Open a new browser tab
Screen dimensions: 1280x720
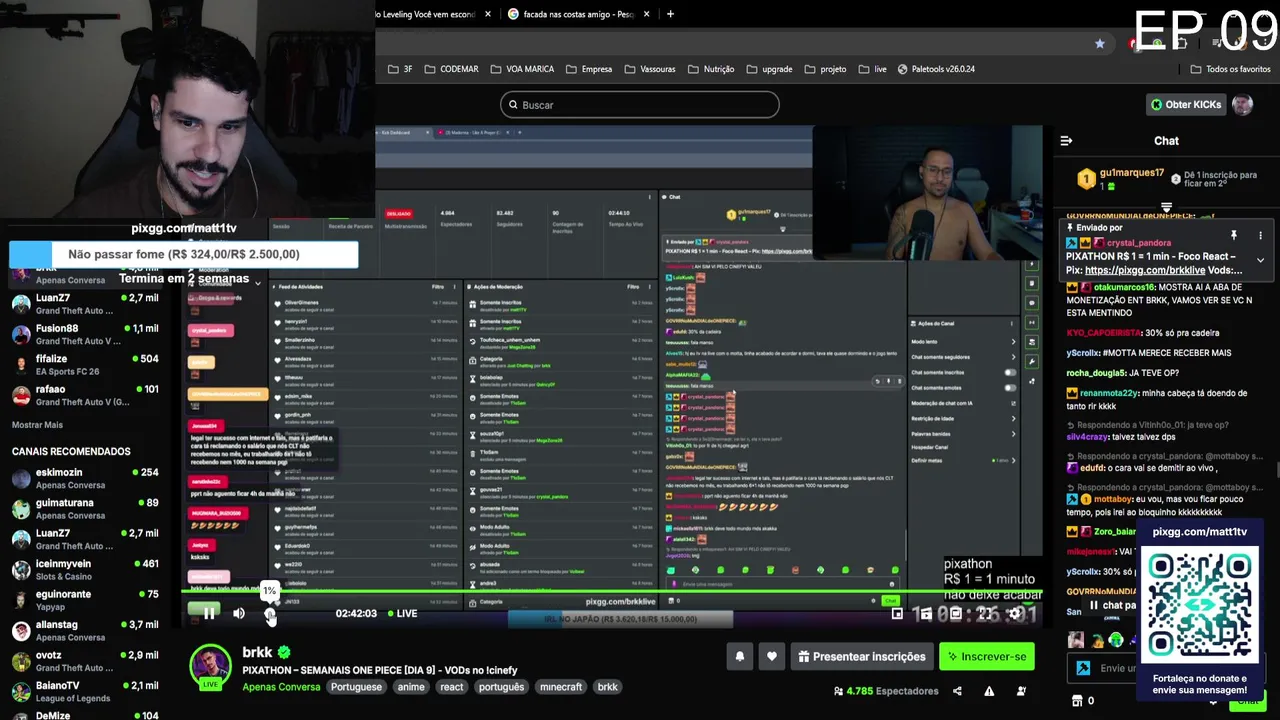[x=670, y=14]
